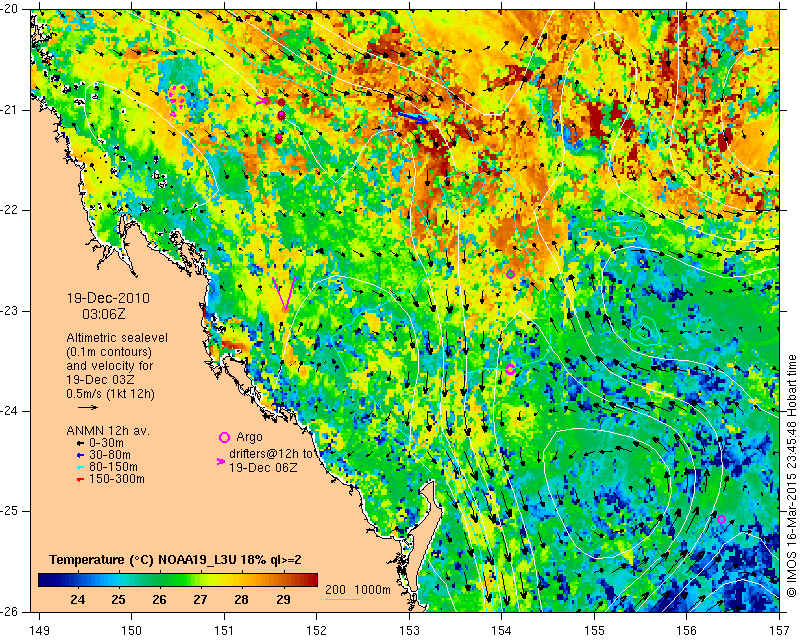
Task: Click the latitude axis label -23
Action: pyautogui.click(x=10, y=311)
